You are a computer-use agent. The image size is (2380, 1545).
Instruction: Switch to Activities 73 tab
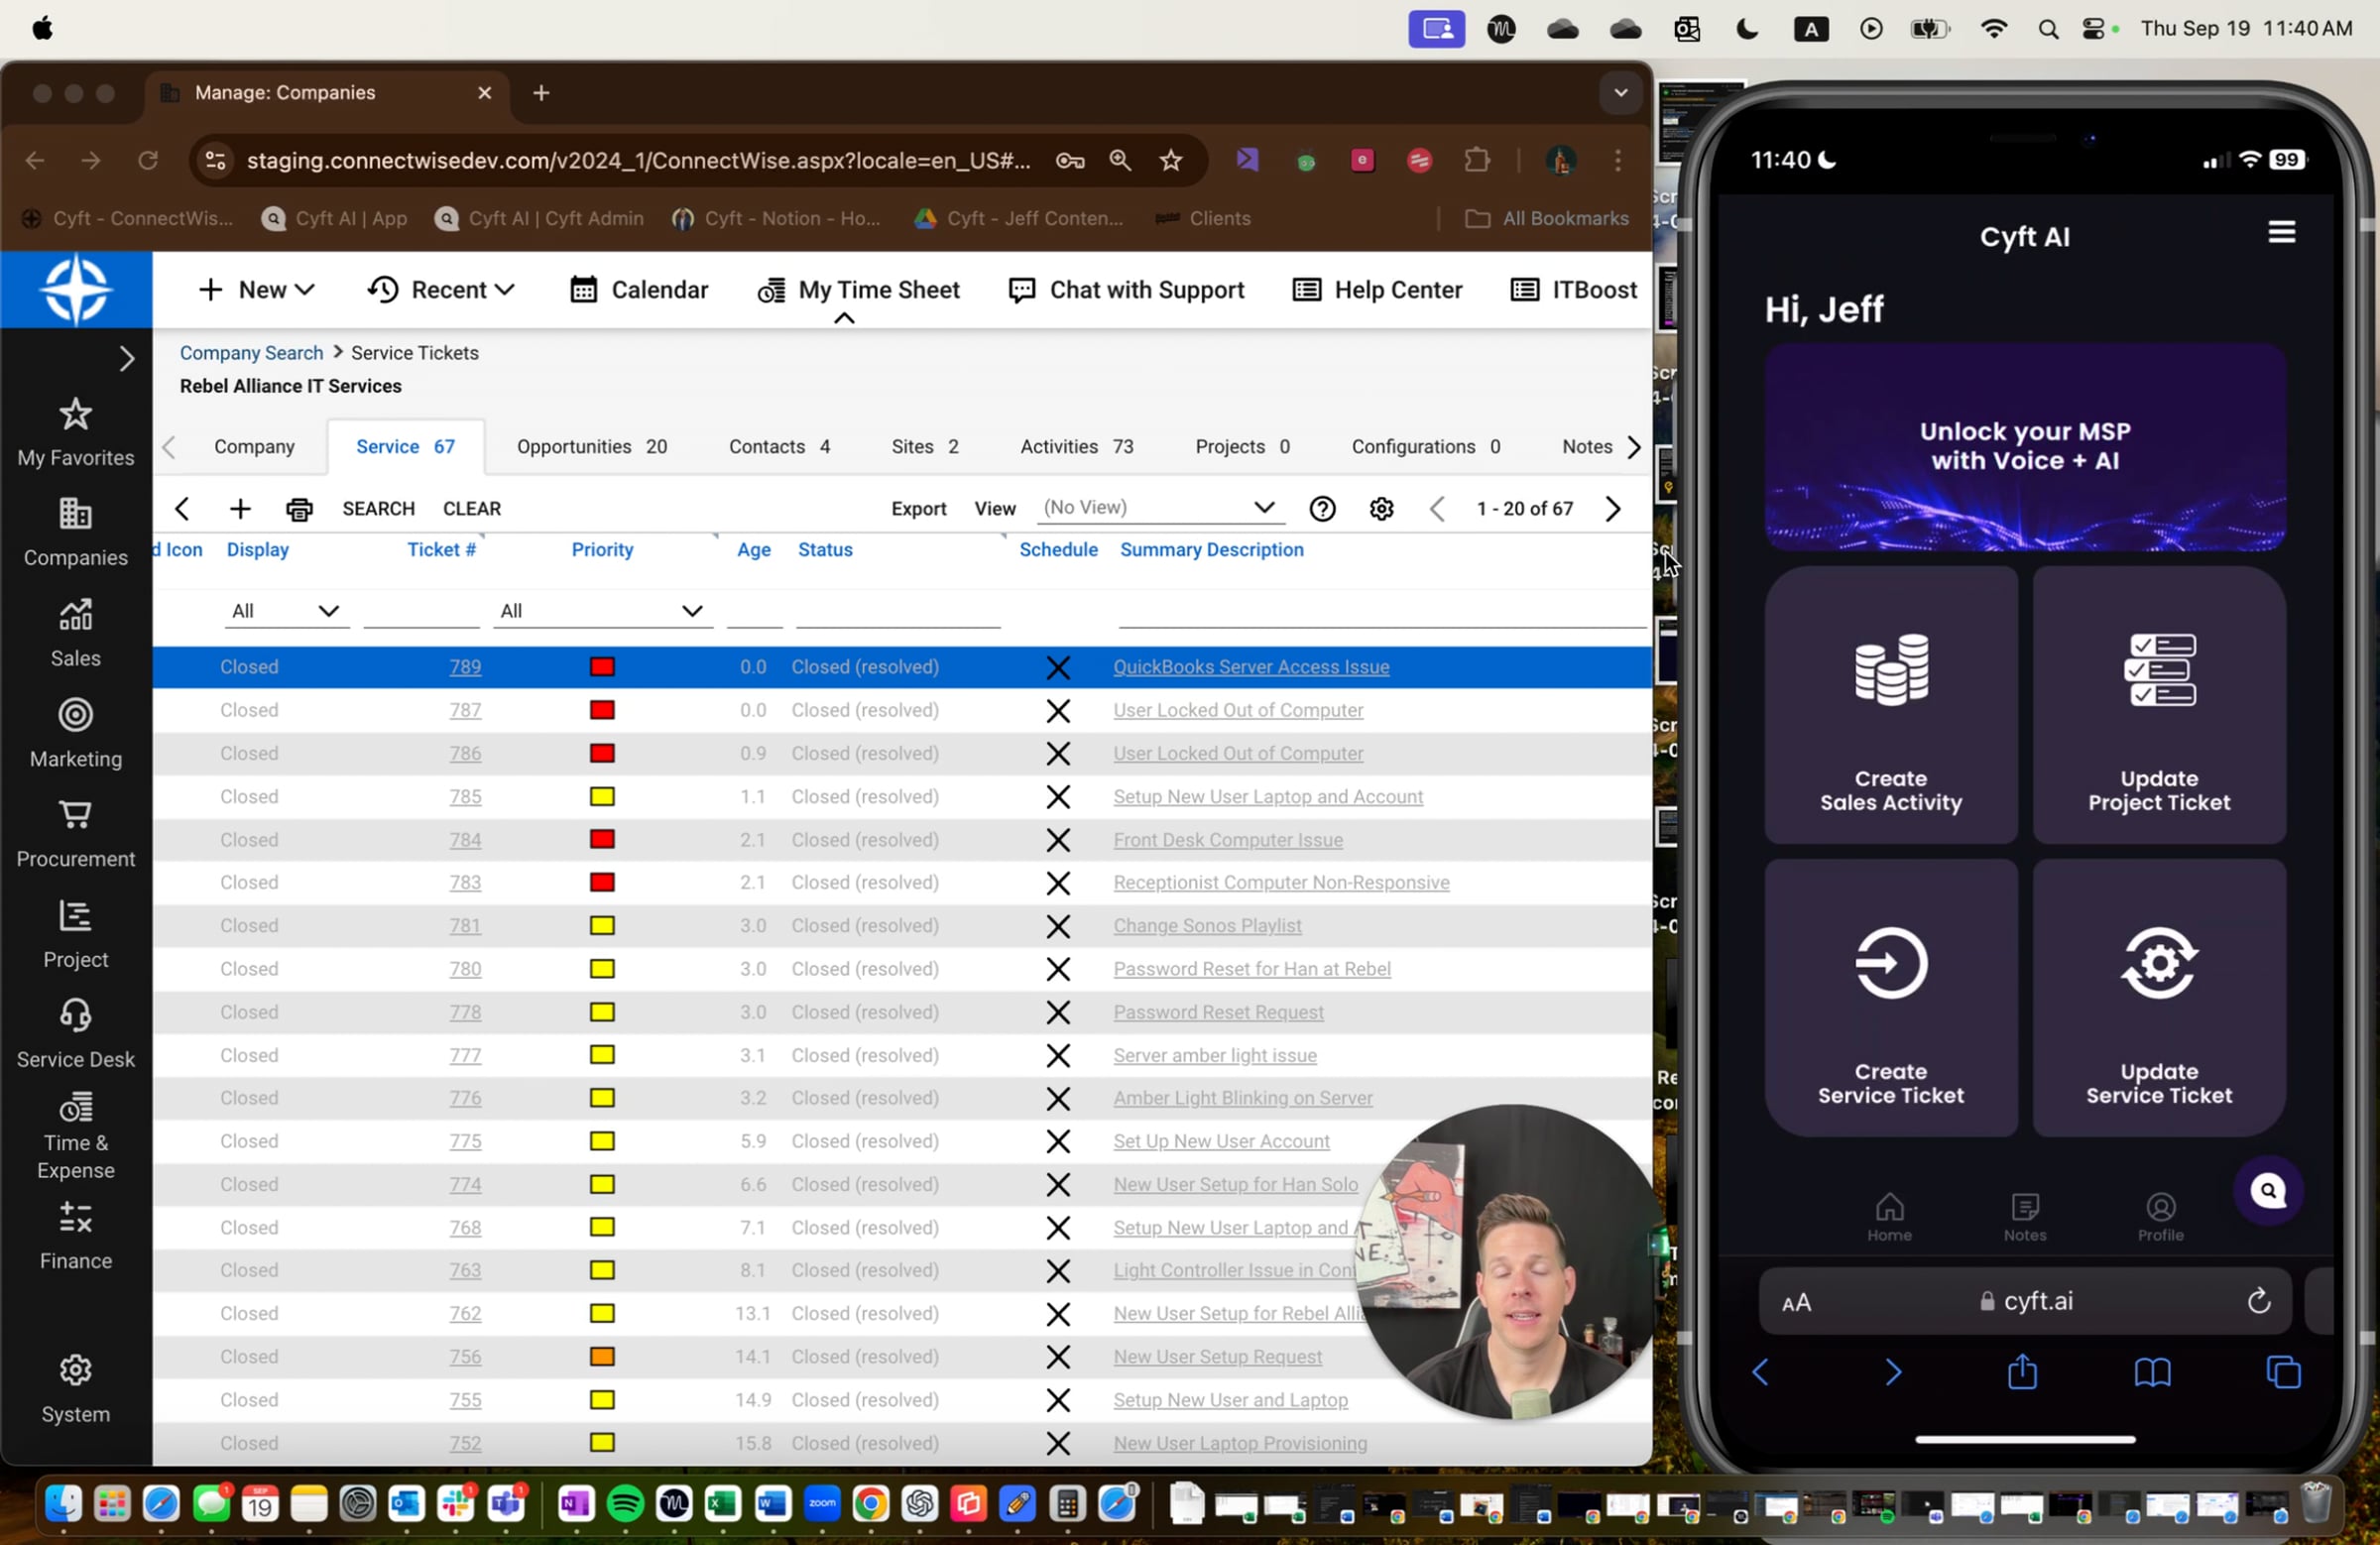[x=1076, y=447]
